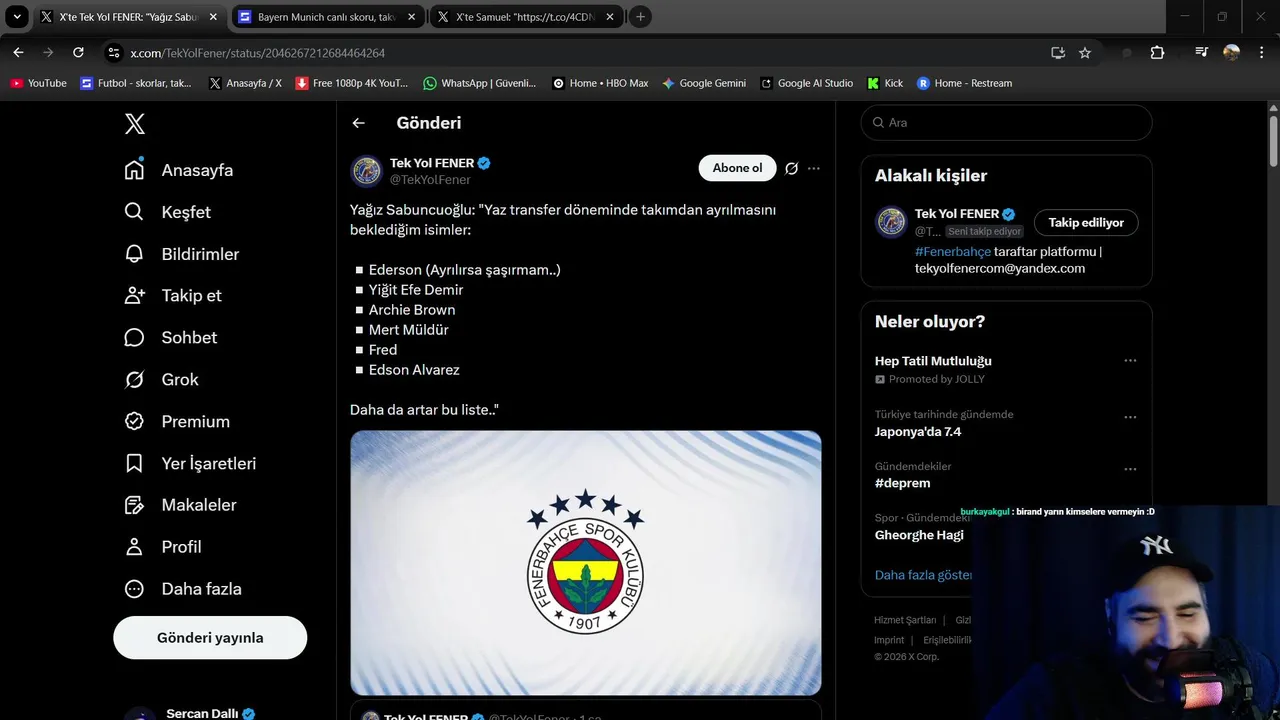1280x720 pixels.
Task: Click the Abone ol button
Action: click(x=737, y=168)
